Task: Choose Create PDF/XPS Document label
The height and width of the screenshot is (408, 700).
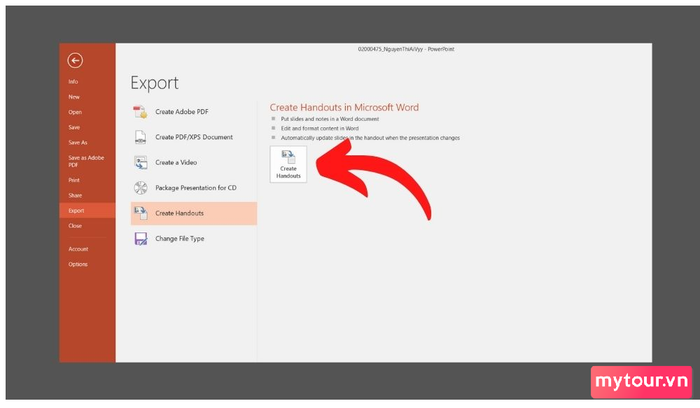Action: point(194,137)
